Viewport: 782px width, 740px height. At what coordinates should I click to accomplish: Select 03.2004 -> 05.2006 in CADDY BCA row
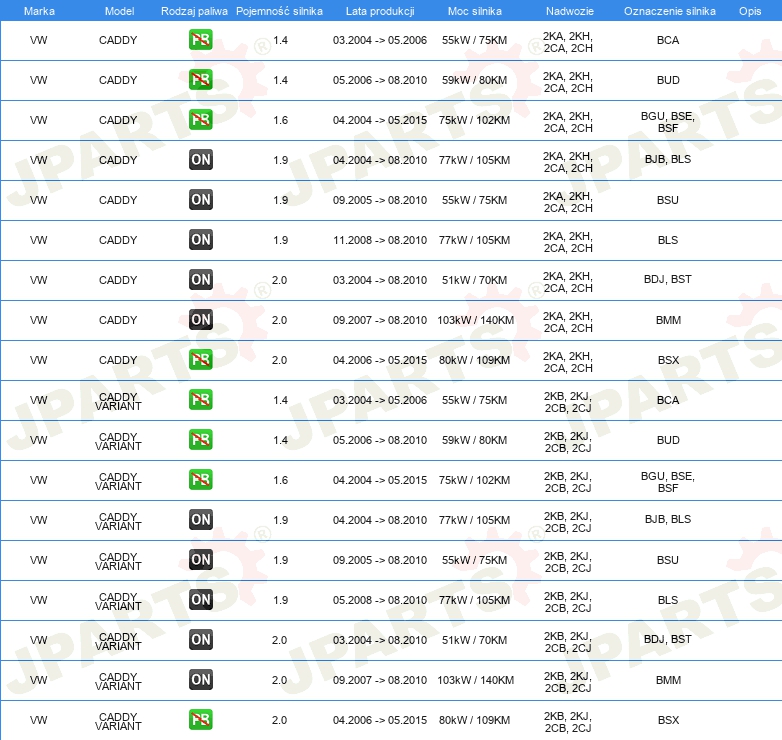point(380,40)
